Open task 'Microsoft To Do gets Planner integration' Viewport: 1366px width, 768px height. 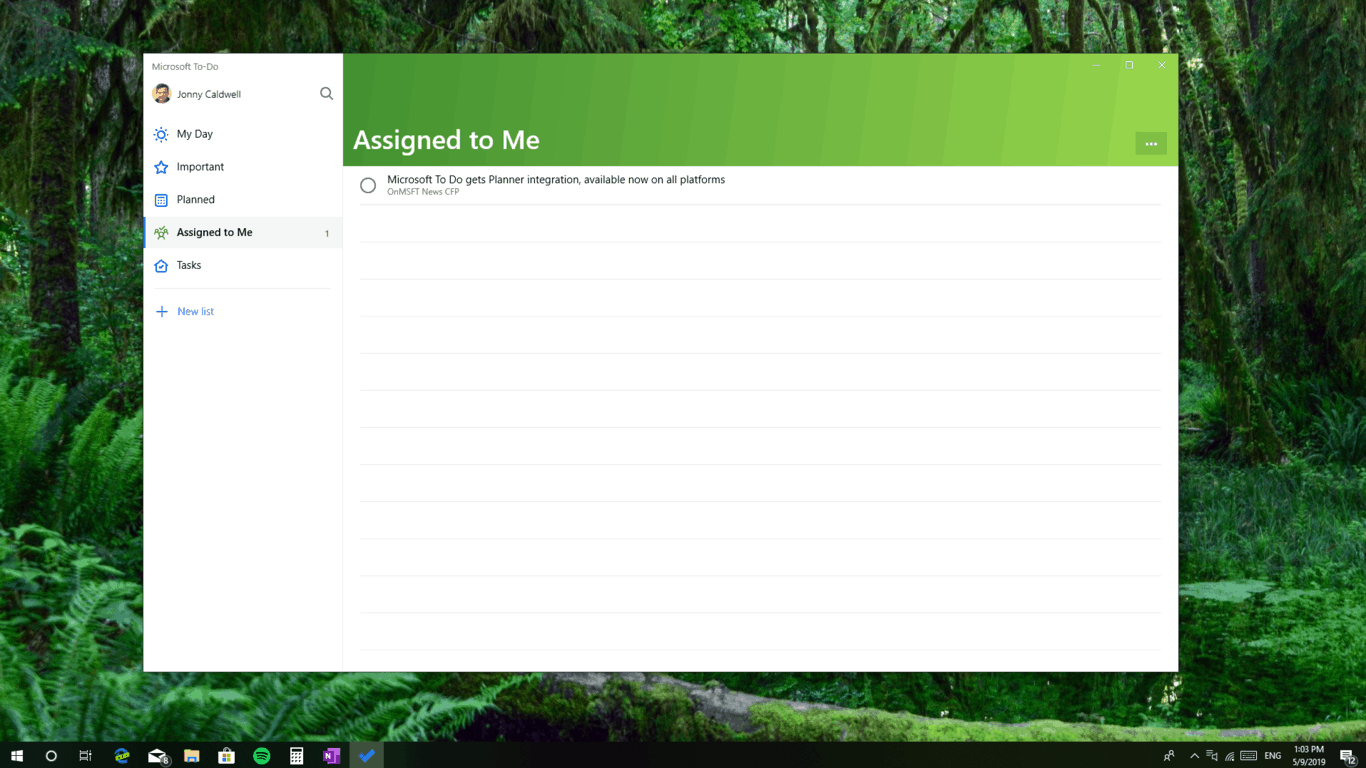tap(556, 180)
